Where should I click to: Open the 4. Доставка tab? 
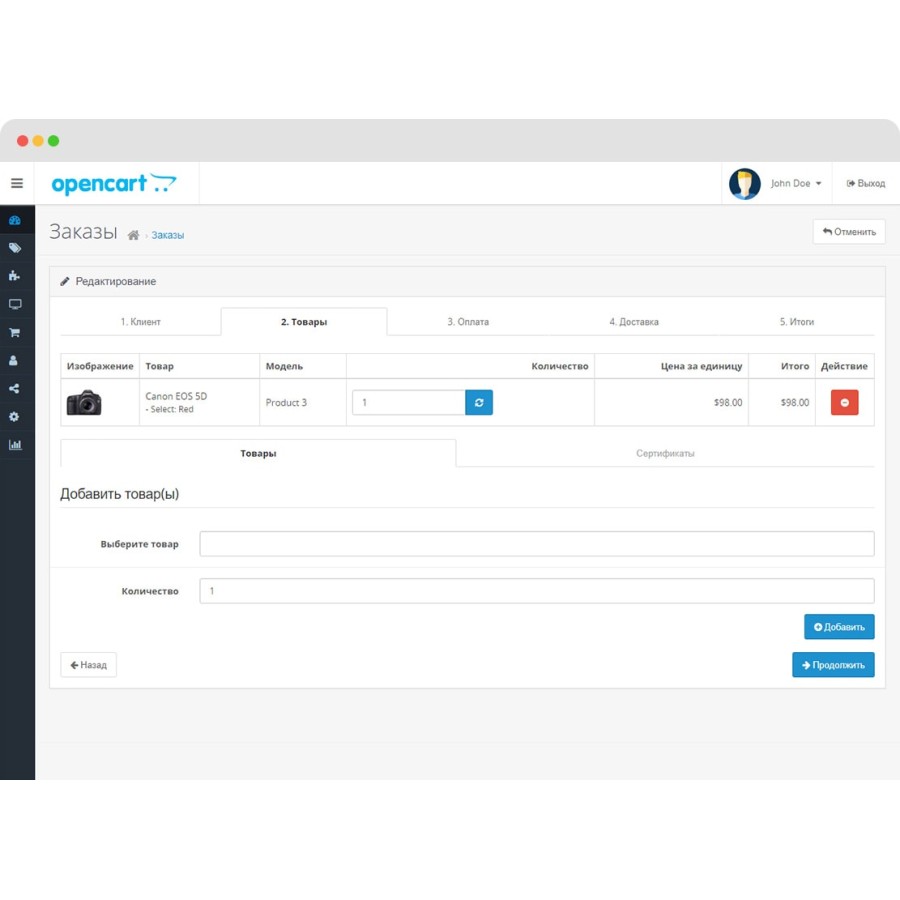point(634,321)
